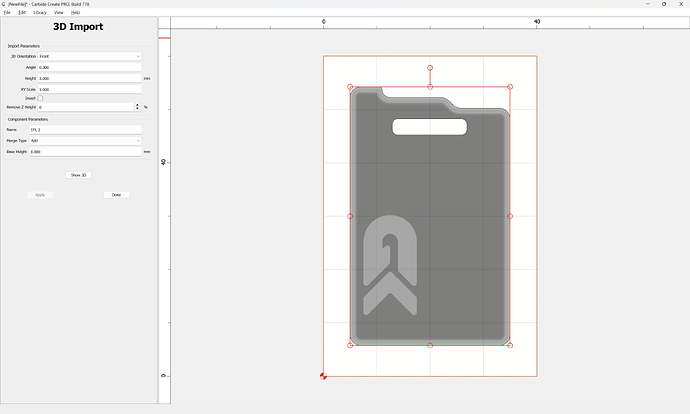Screen dimensions: 690x414
Task: Expand the Merge Type dropdown
Action: [x=85, y=141]
